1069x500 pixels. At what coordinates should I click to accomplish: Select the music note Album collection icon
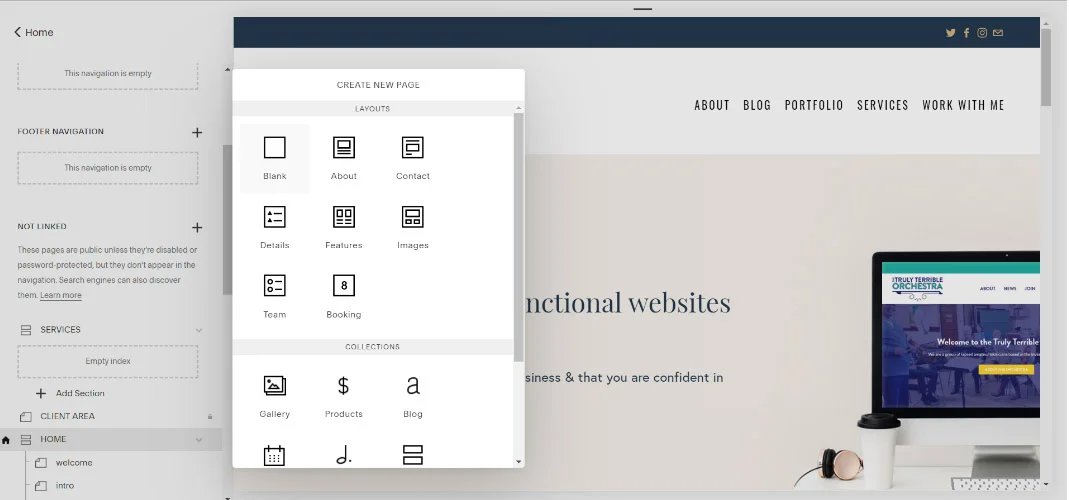coord(344,455)
